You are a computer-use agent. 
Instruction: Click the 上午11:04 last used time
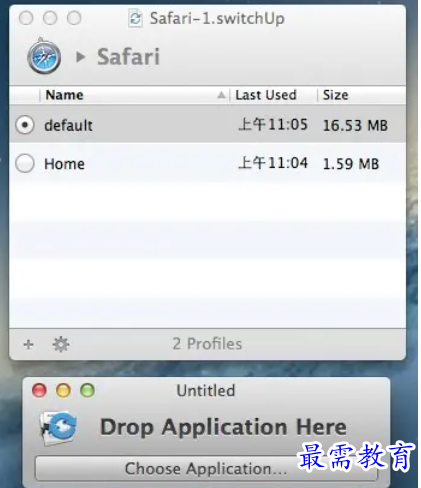point(273,163)
